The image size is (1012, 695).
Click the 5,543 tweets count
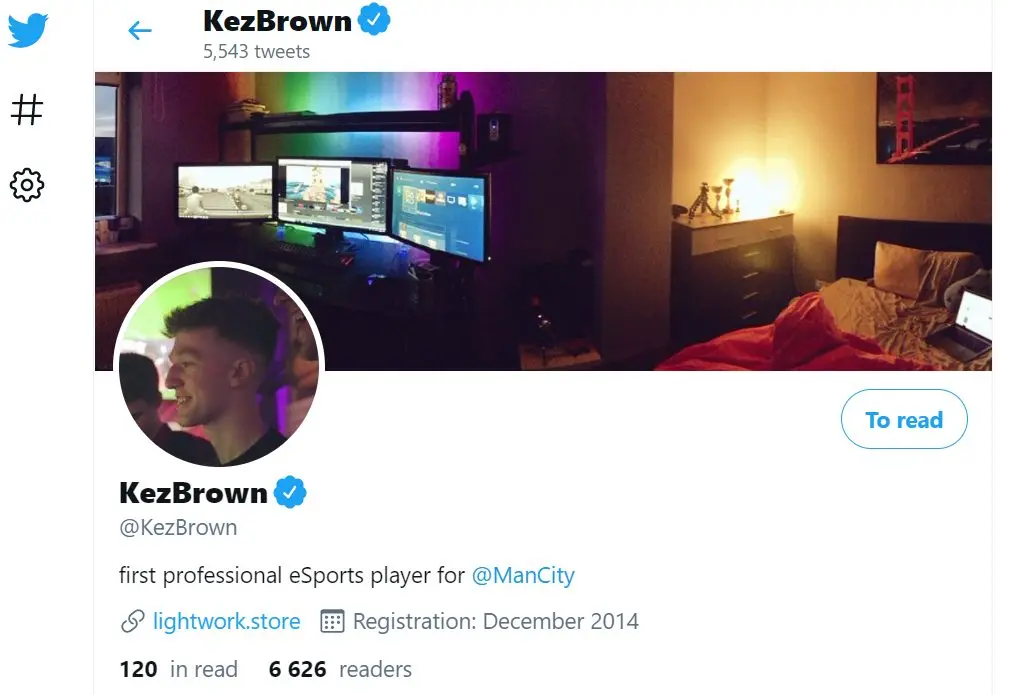tap(256, 52)
